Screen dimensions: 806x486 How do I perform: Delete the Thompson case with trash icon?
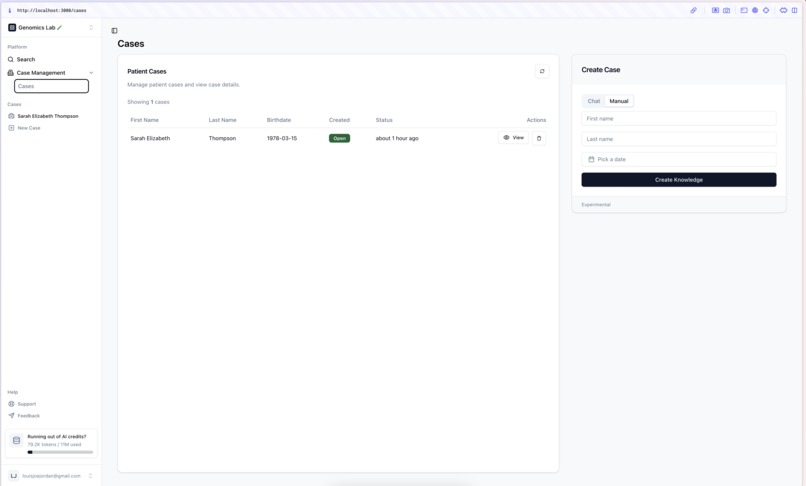click(539, 138)
